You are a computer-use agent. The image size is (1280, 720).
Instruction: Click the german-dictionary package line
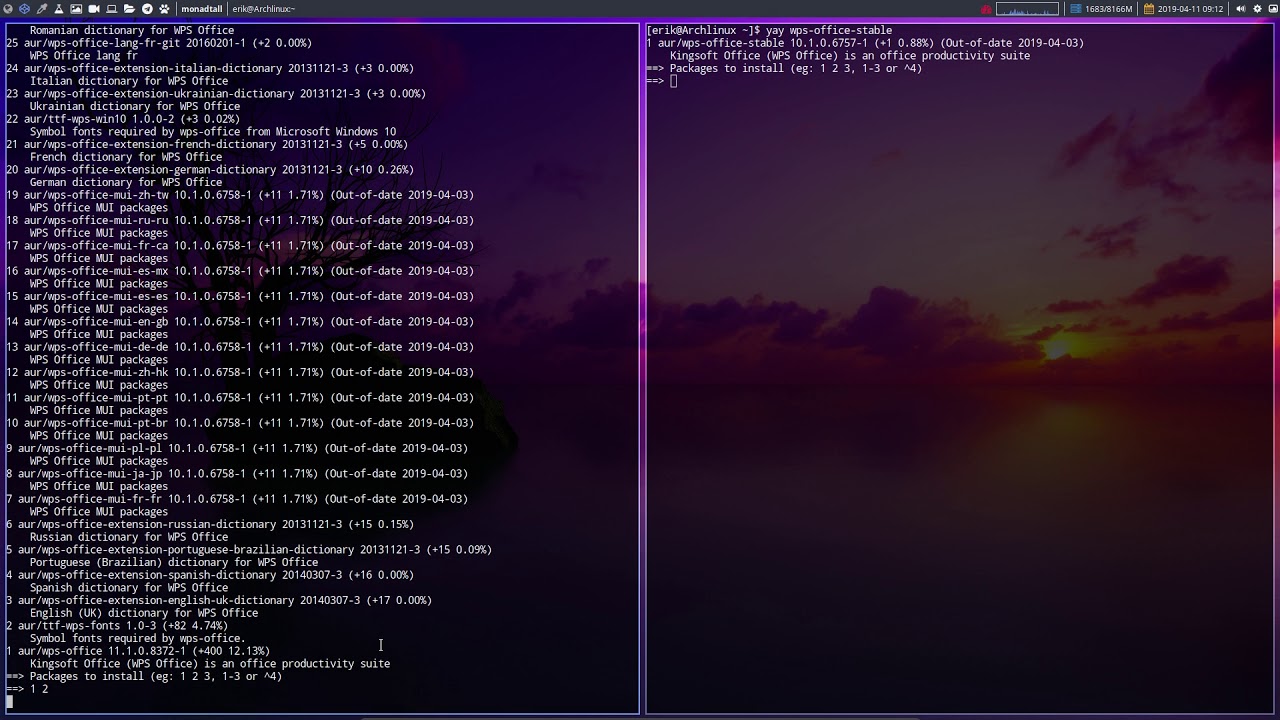click(x=210, y=170)
